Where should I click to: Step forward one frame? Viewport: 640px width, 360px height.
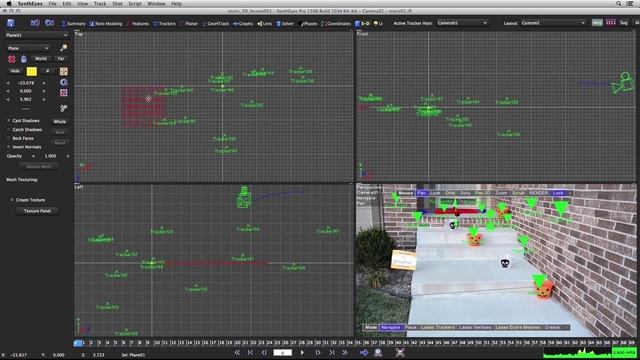coord(318,353)
